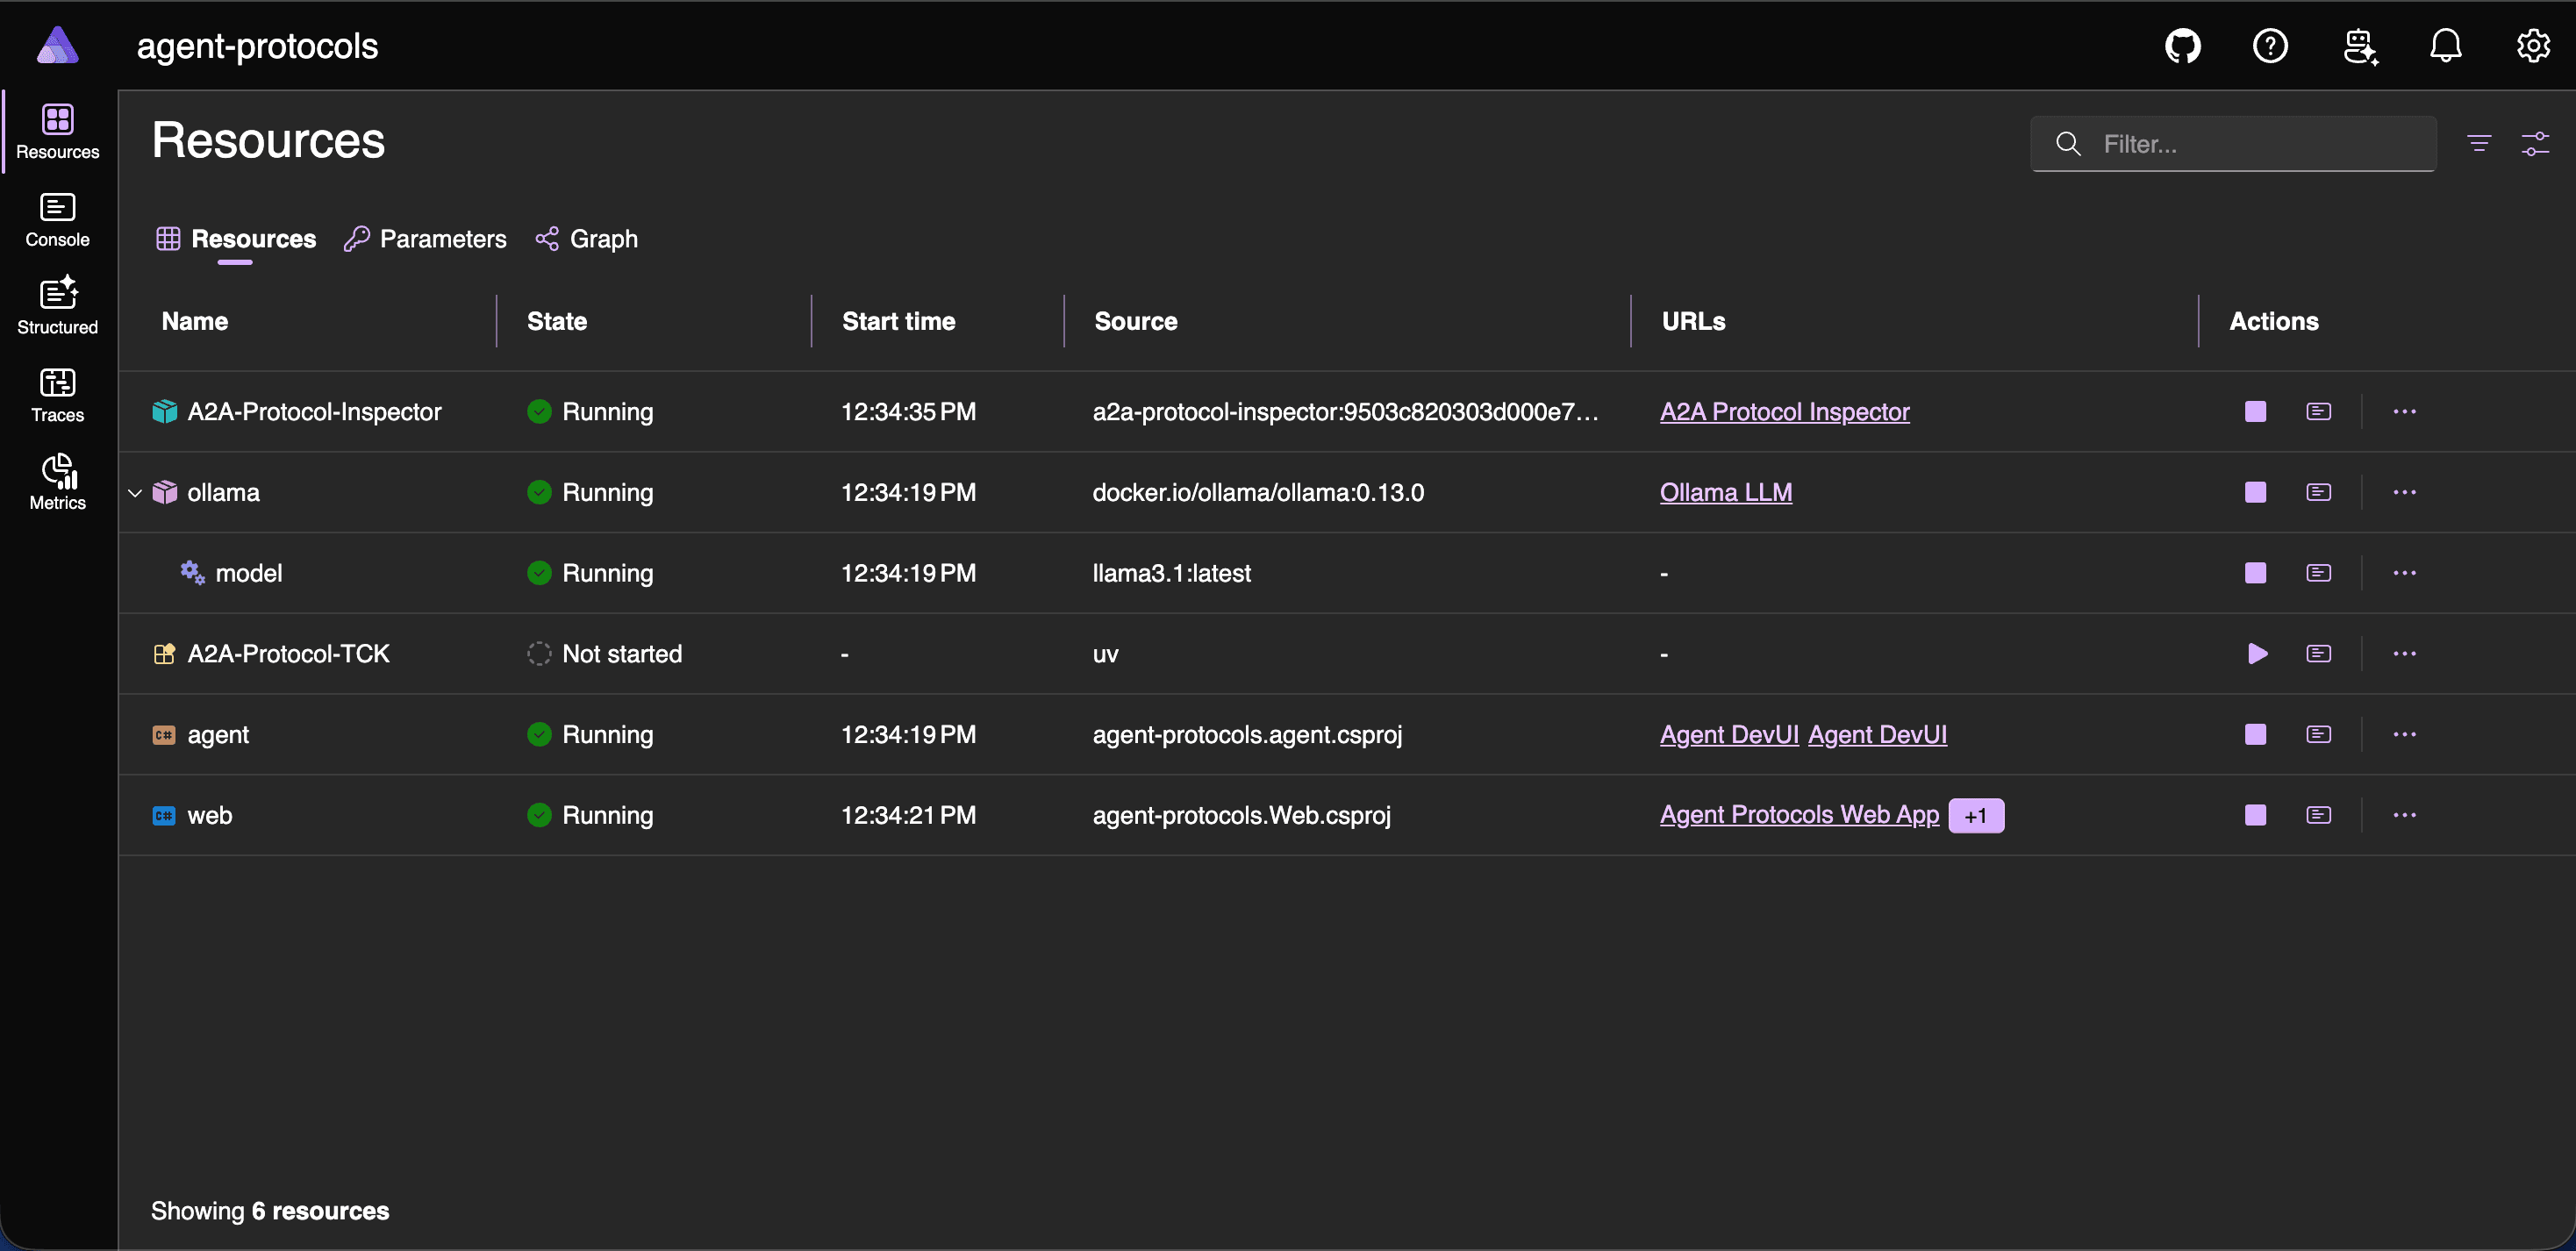Screen dimensions: 2576x1251
Task: Stop the model resource
Action: coord(2255,573)
